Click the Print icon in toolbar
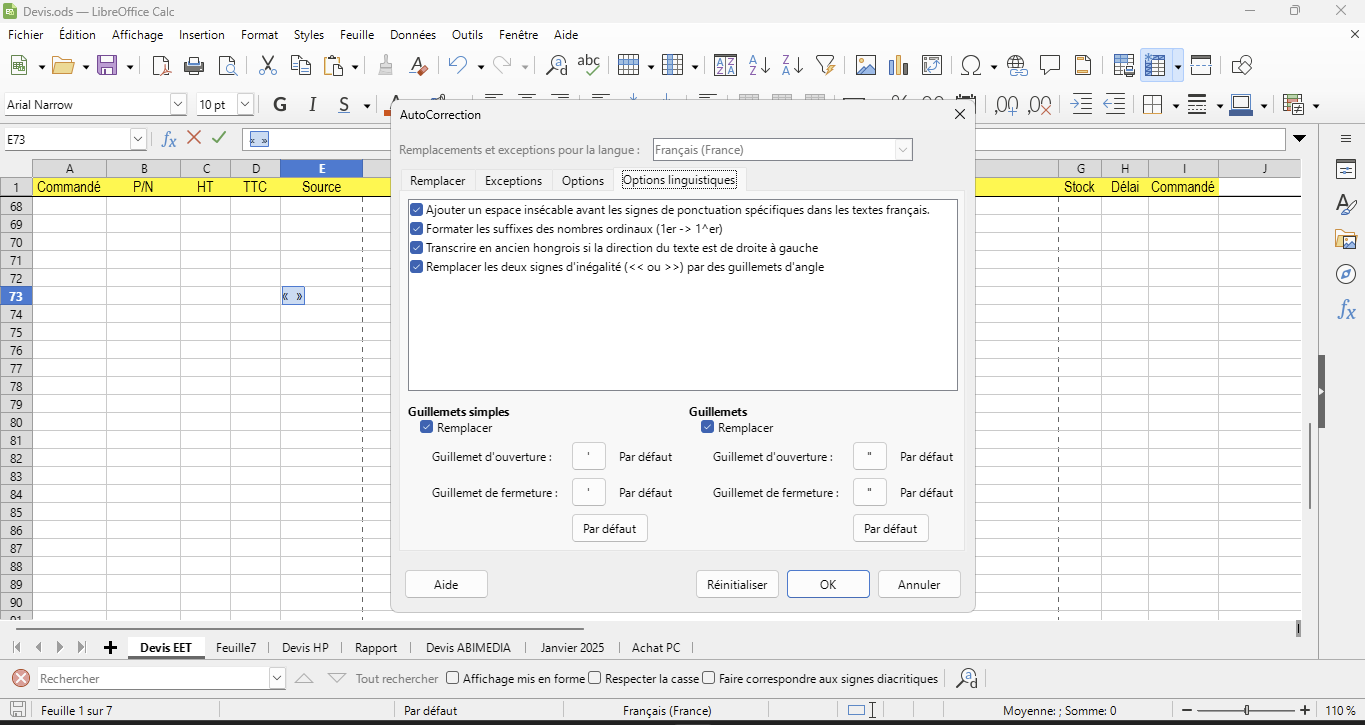1365x725 pixels. 195,66
